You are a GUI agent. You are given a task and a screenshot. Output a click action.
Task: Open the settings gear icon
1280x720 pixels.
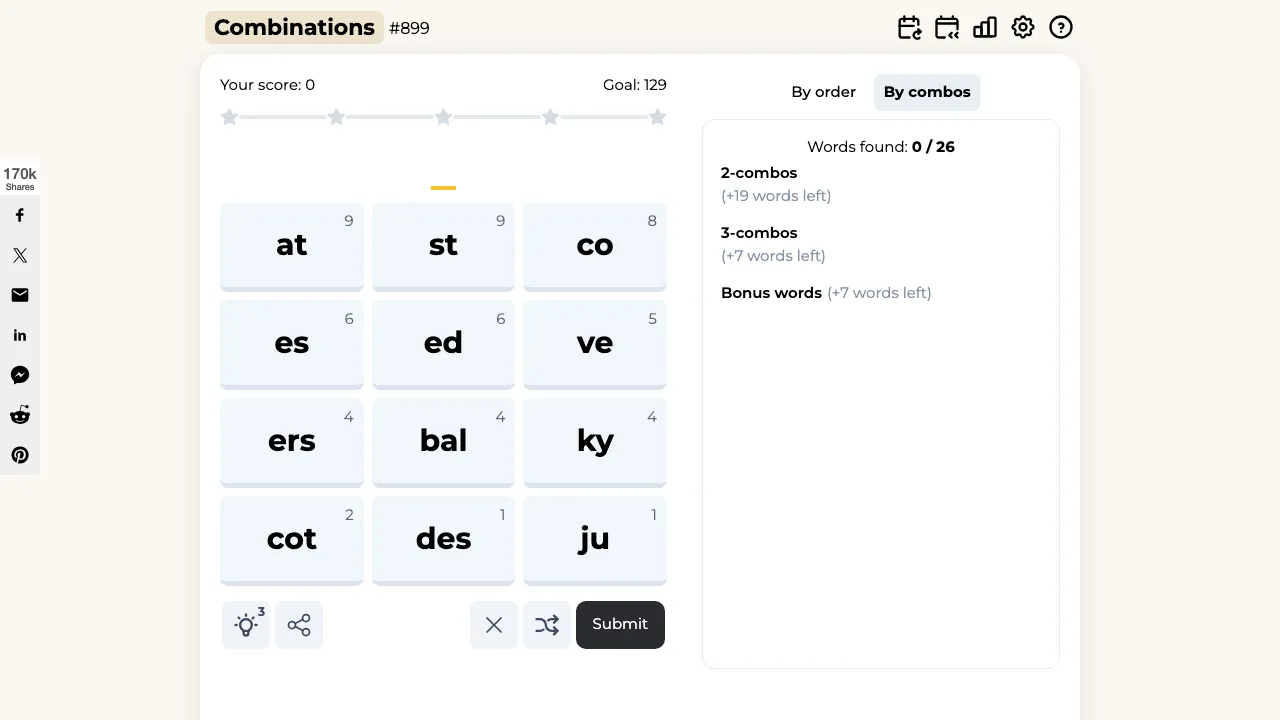(x=1023, y=28)
